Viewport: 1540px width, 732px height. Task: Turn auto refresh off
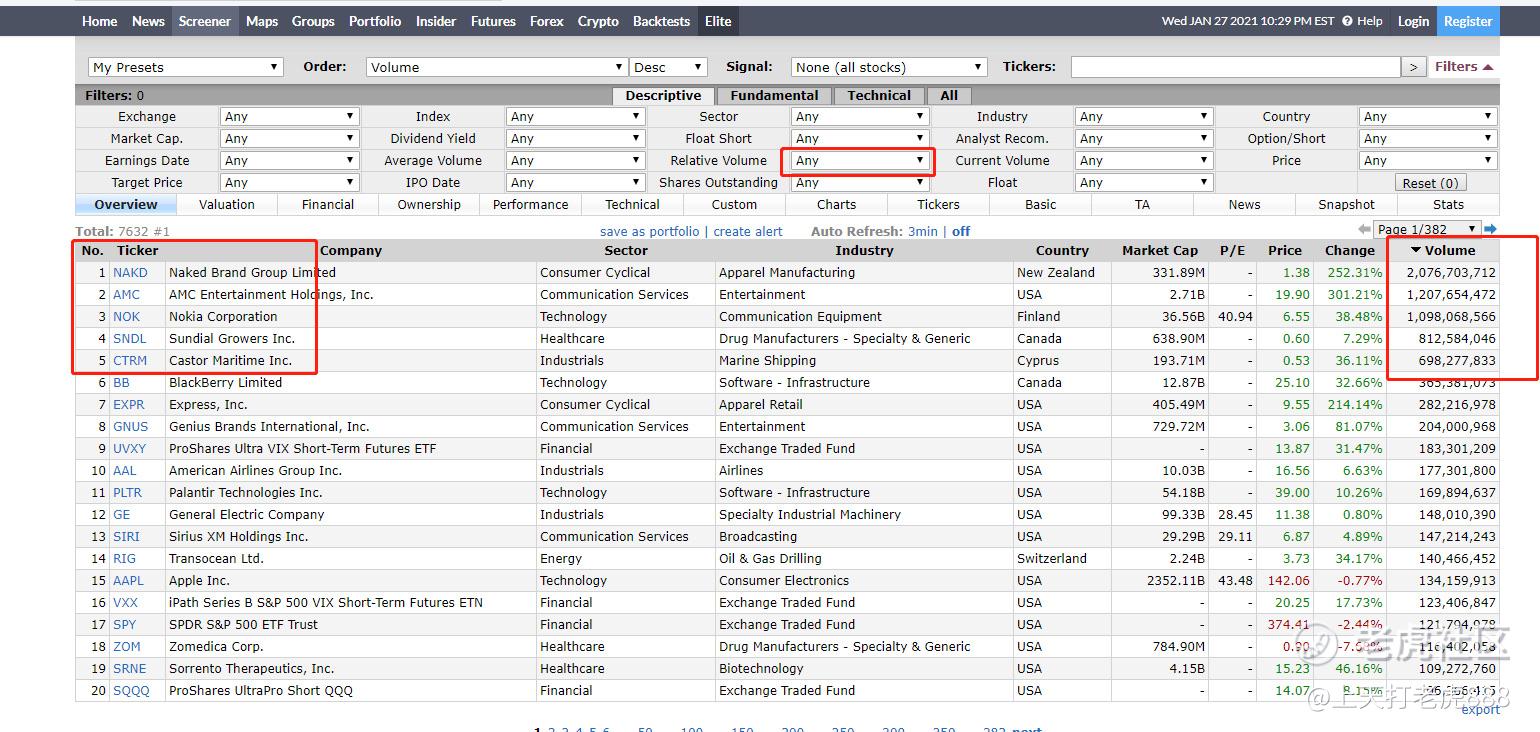[961, 231]
